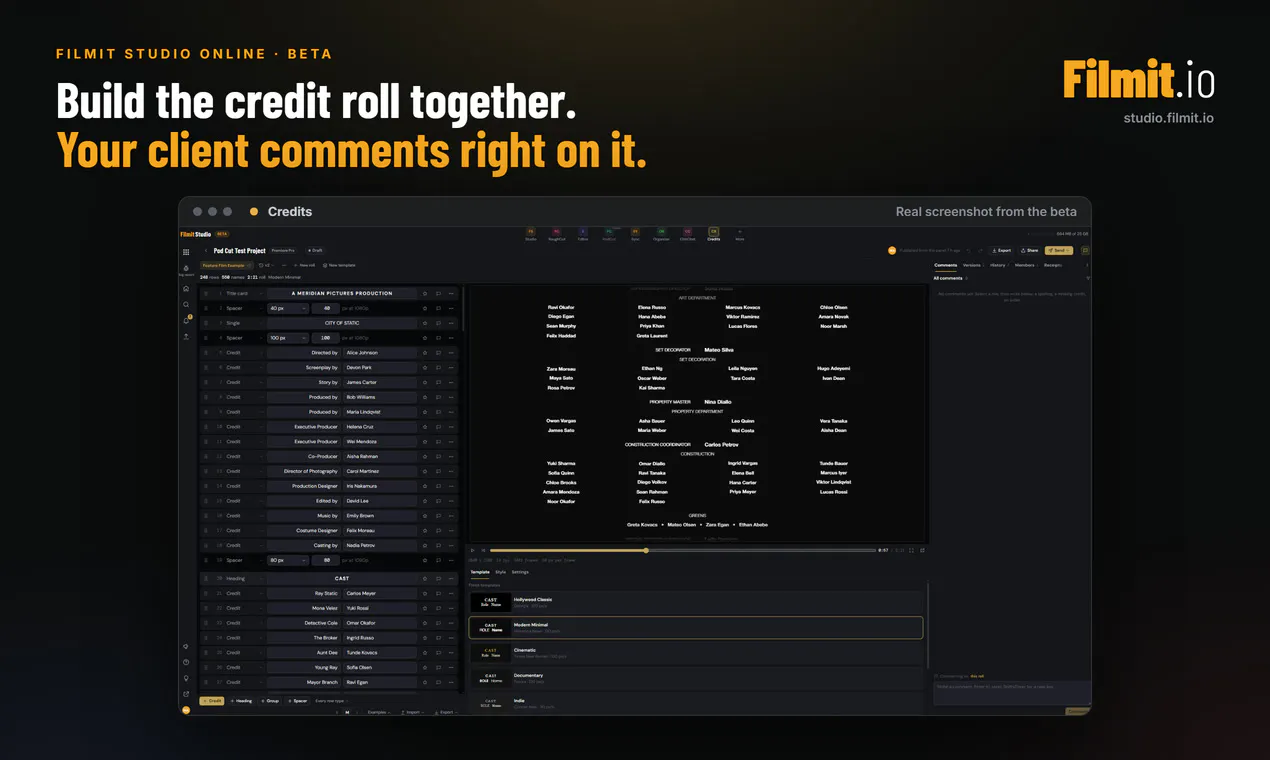Open the bottom Export dropdown
1270x760 pixels.
(x=446, y=712)
